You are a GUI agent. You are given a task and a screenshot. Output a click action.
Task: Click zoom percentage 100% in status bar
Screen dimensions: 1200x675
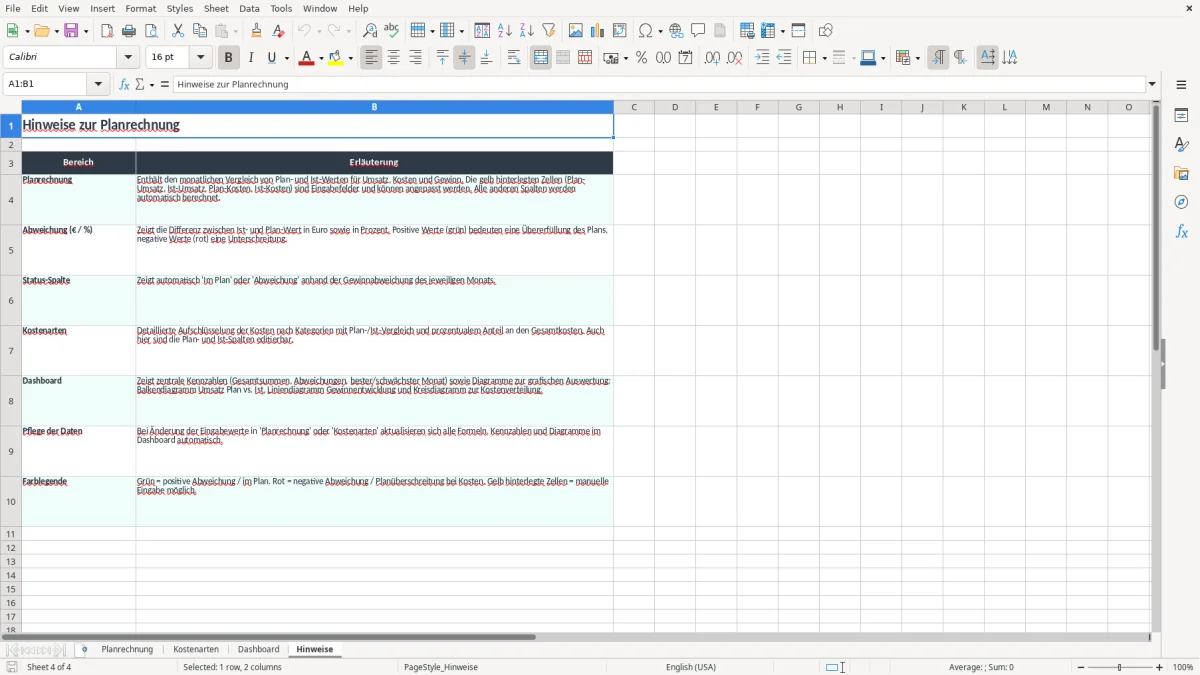(1183, 667)
